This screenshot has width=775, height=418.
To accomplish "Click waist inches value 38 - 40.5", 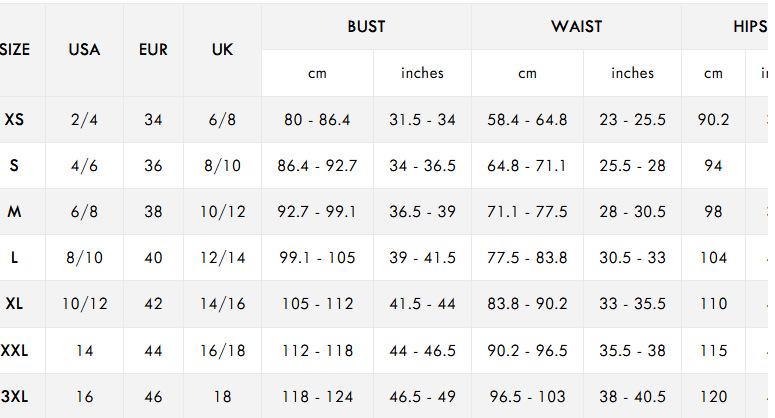I will point(632,396).
